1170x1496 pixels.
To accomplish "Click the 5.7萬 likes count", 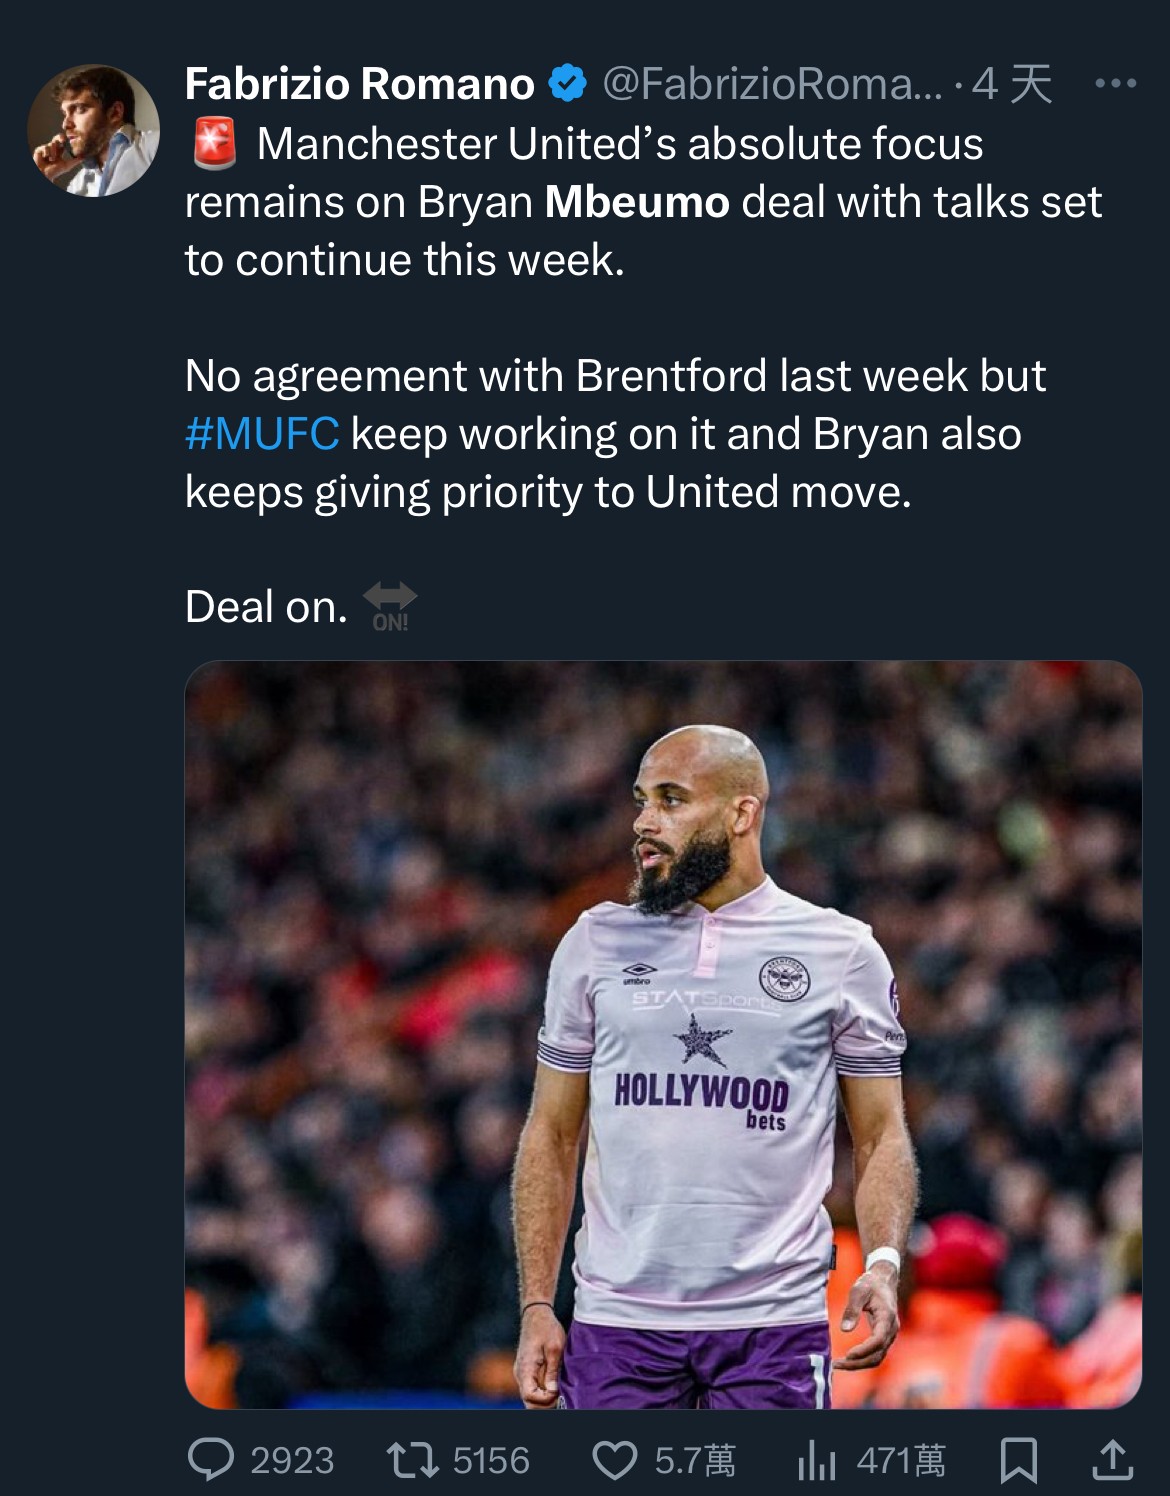I will (x=695, y=1461).
